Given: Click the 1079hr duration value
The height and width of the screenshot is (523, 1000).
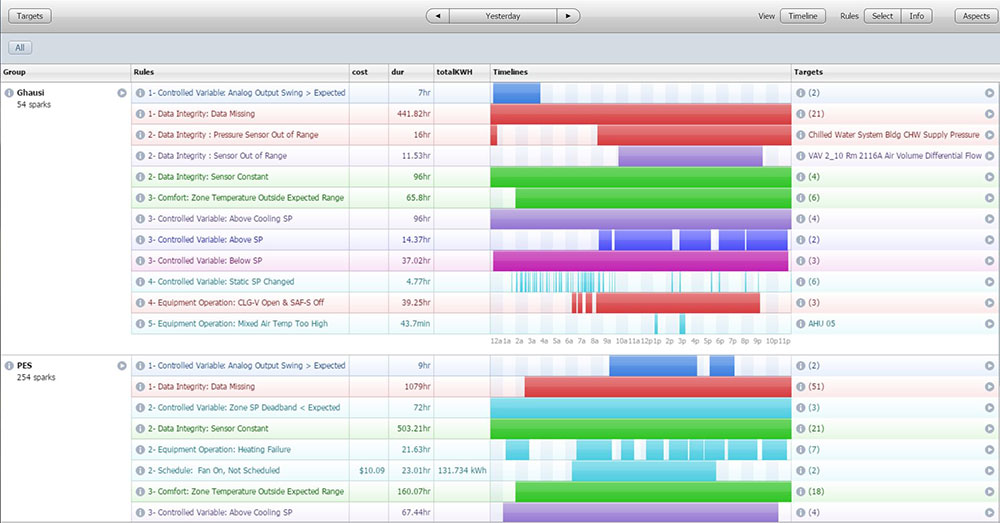Looking at the screenshot, I should (x=418, y=387).
